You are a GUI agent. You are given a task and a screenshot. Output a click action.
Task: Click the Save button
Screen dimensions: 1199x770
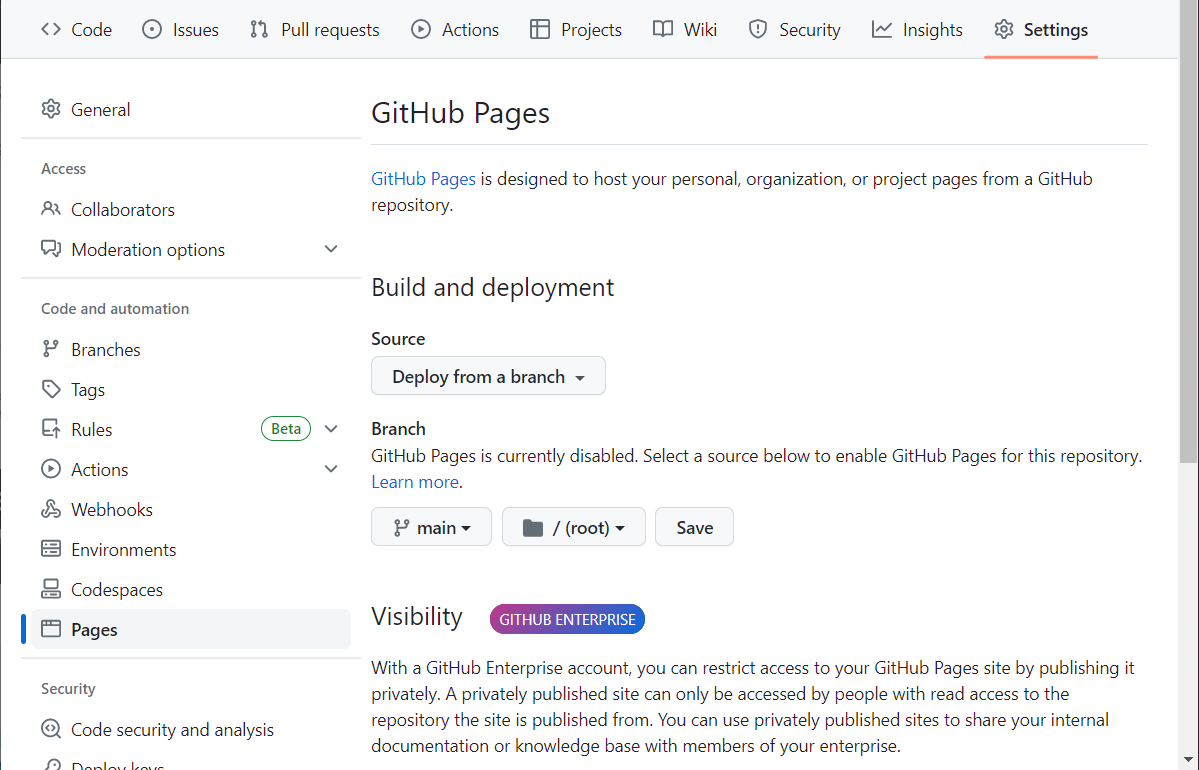tap(694, 527)
